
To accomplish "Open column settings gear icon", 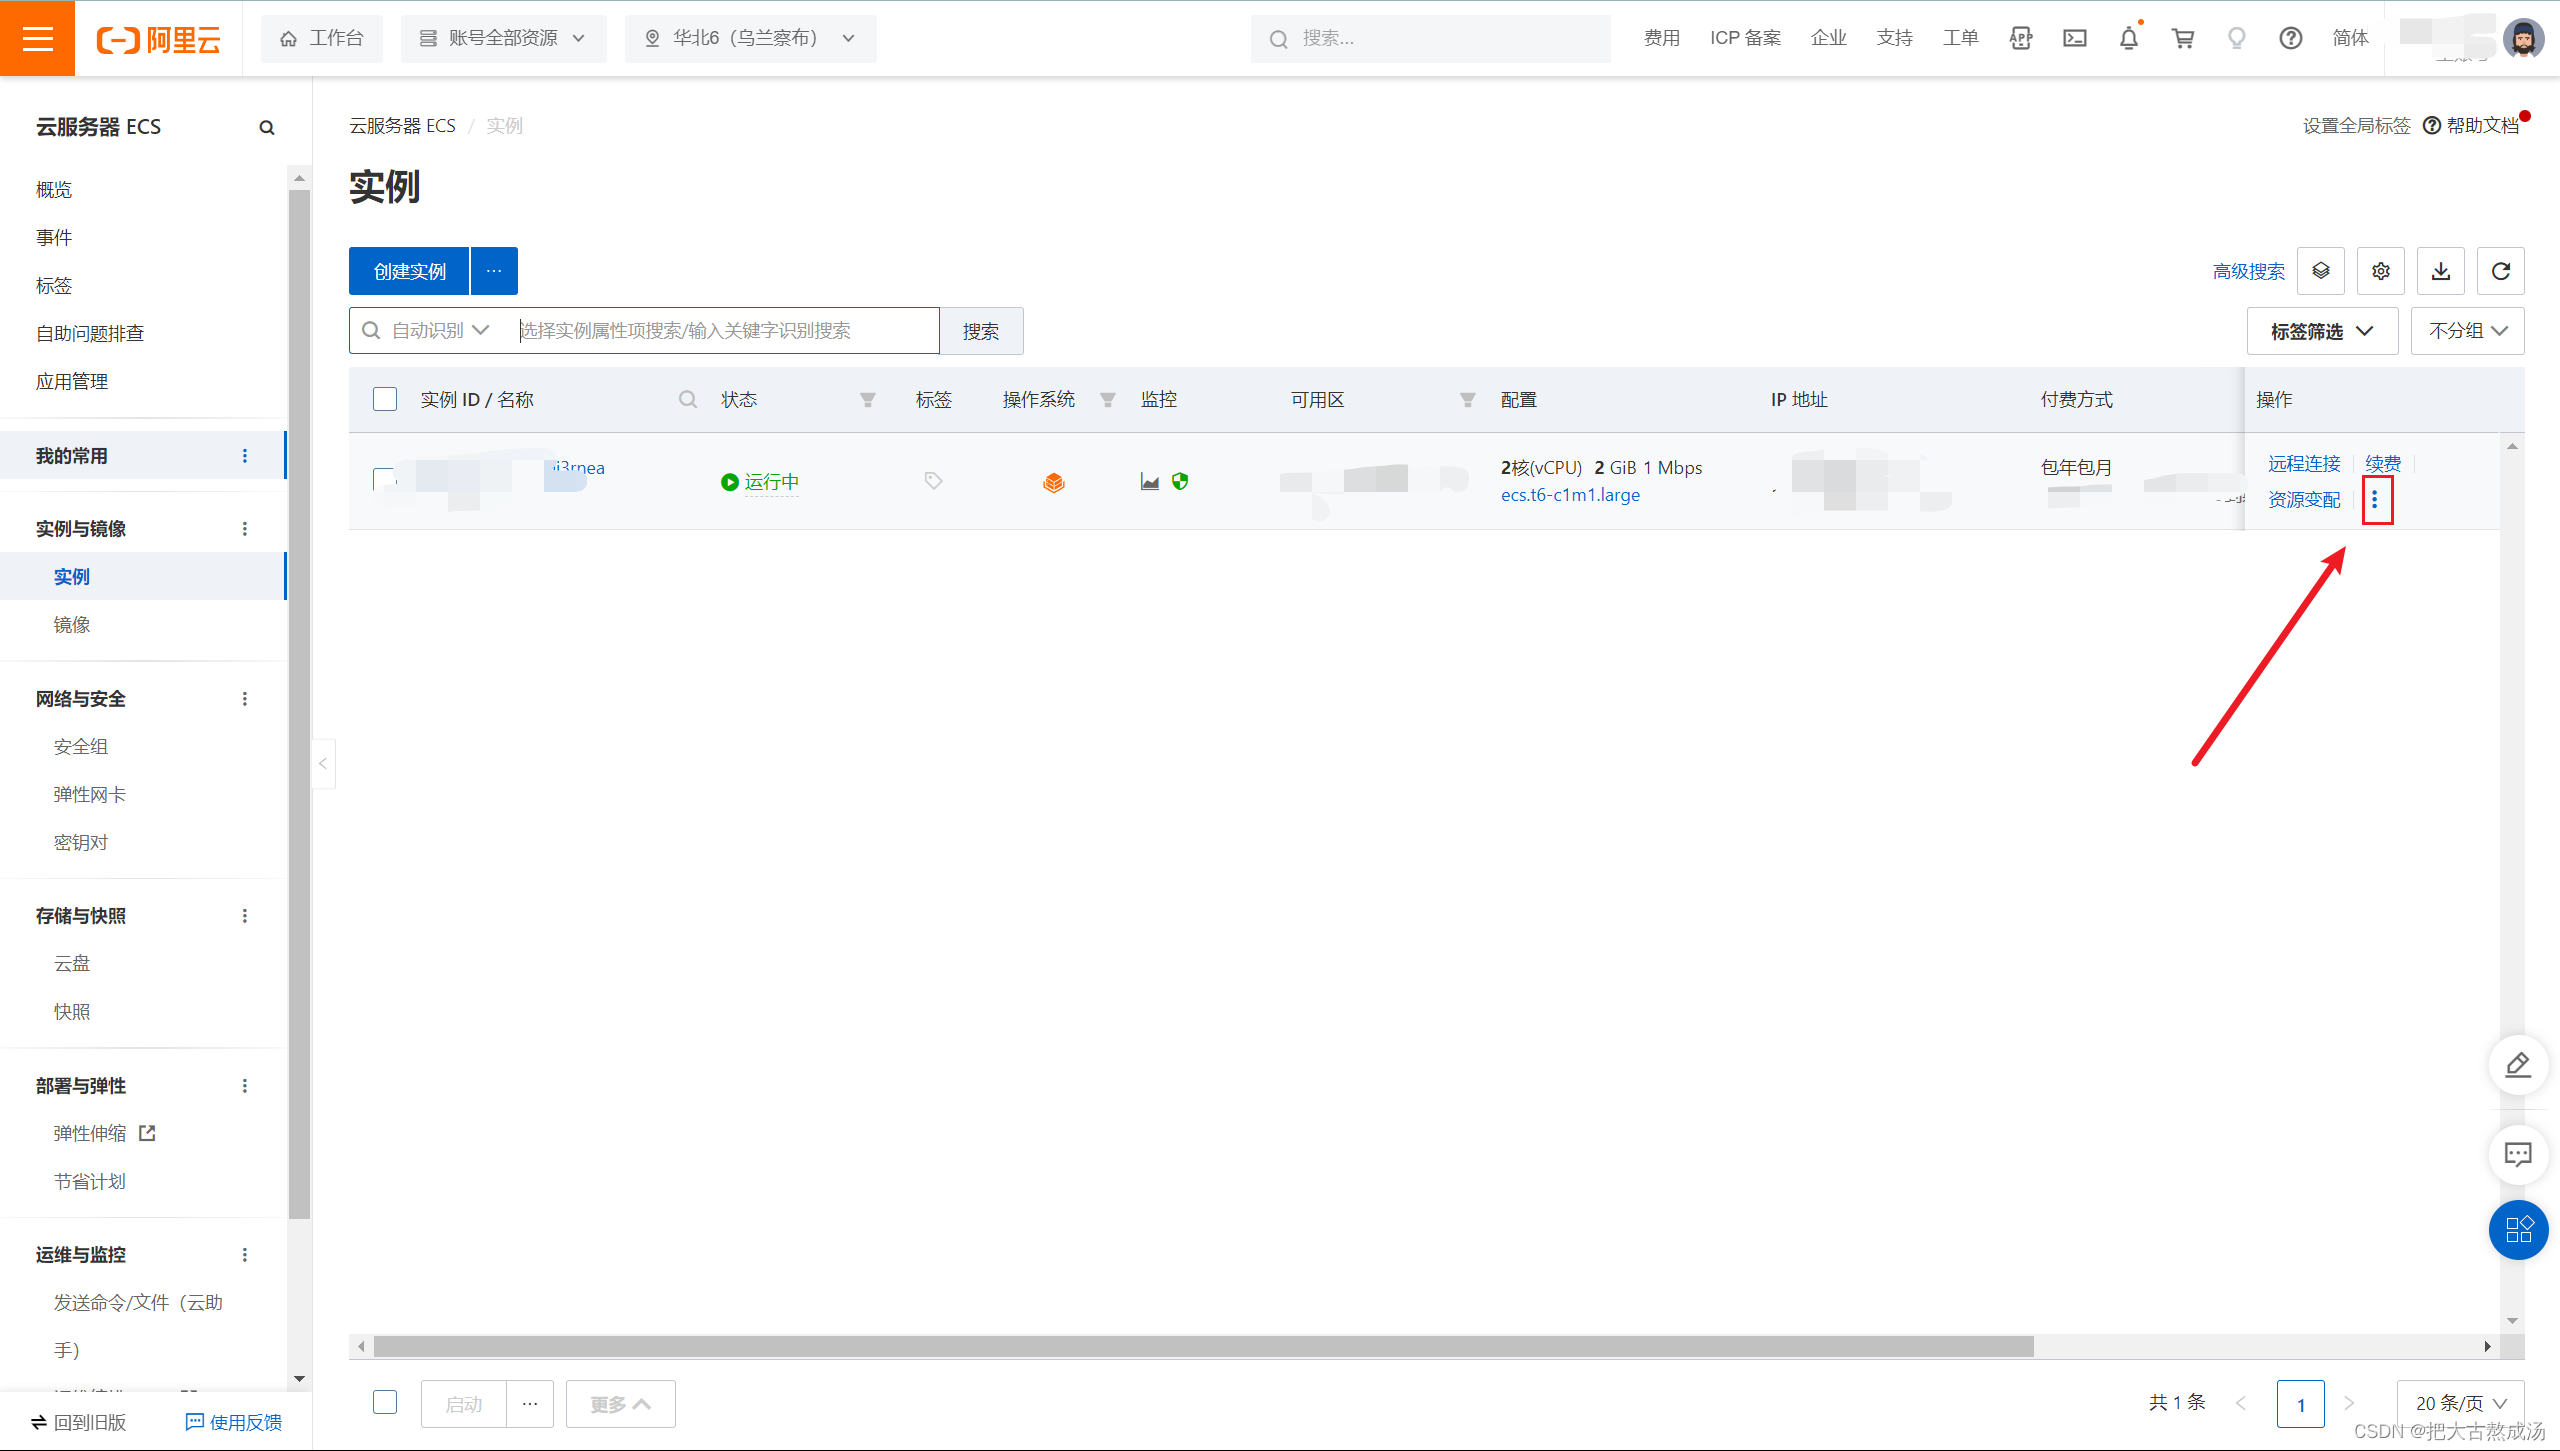I will (x=2380, y=271).
